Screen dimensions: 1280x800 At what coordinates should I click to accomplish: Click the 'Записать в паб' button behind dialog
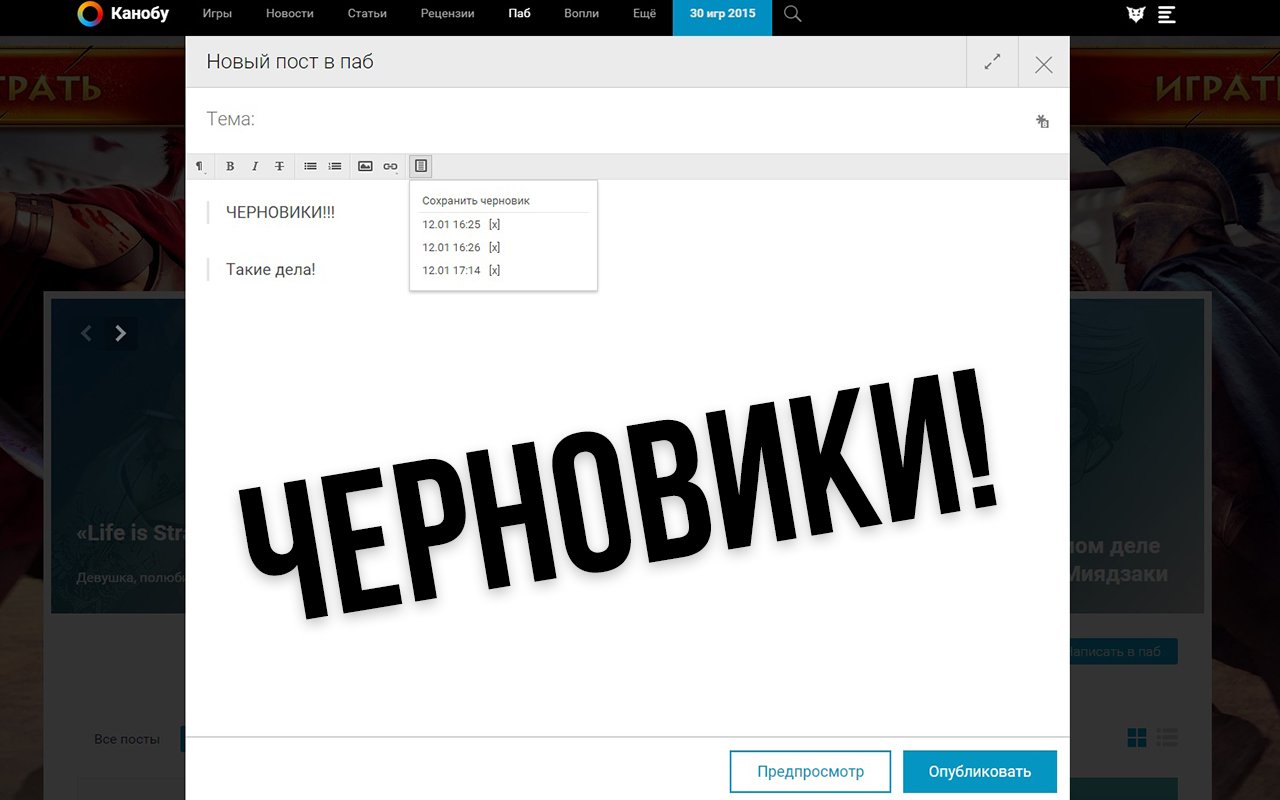click(1124, 651)
